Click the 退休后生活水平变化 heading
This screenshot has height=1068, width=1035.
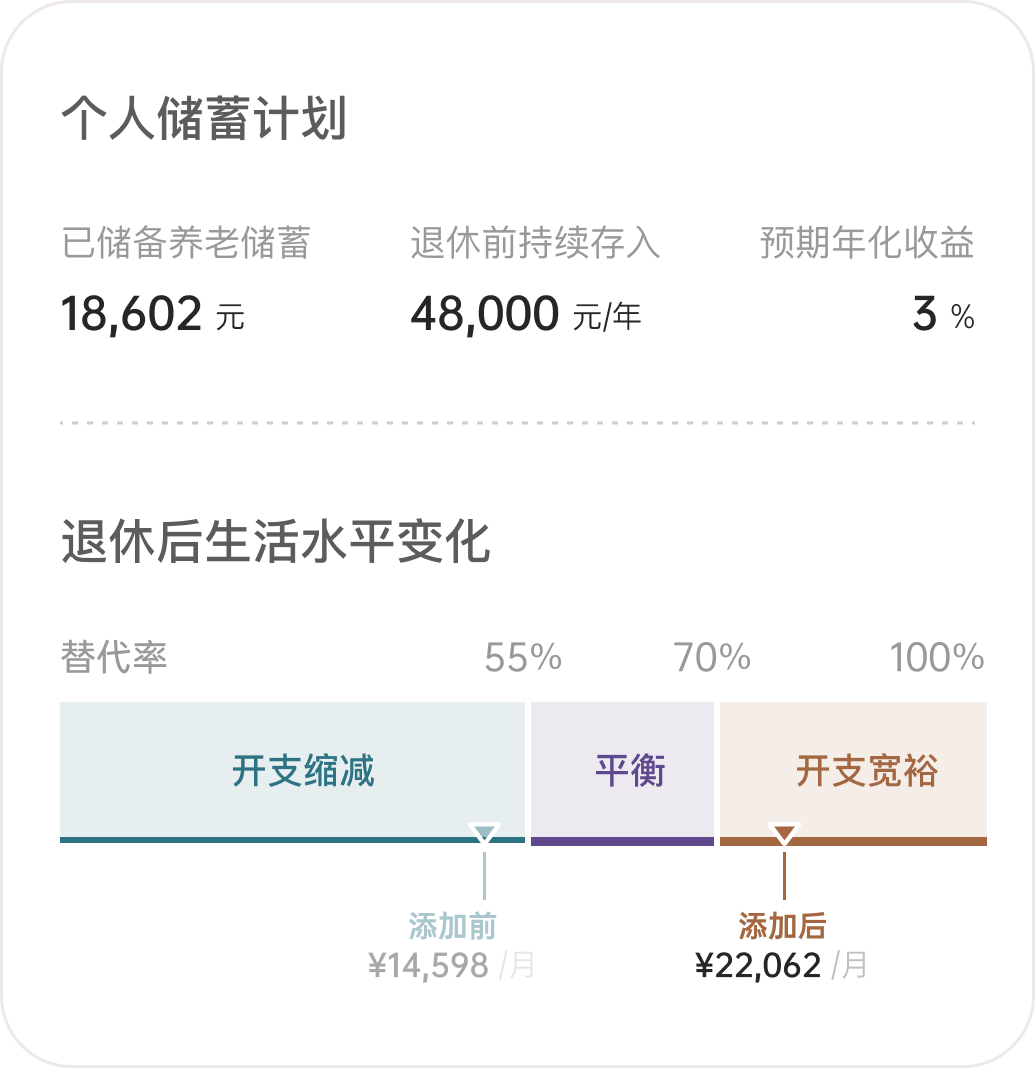(x=275, y=543)
